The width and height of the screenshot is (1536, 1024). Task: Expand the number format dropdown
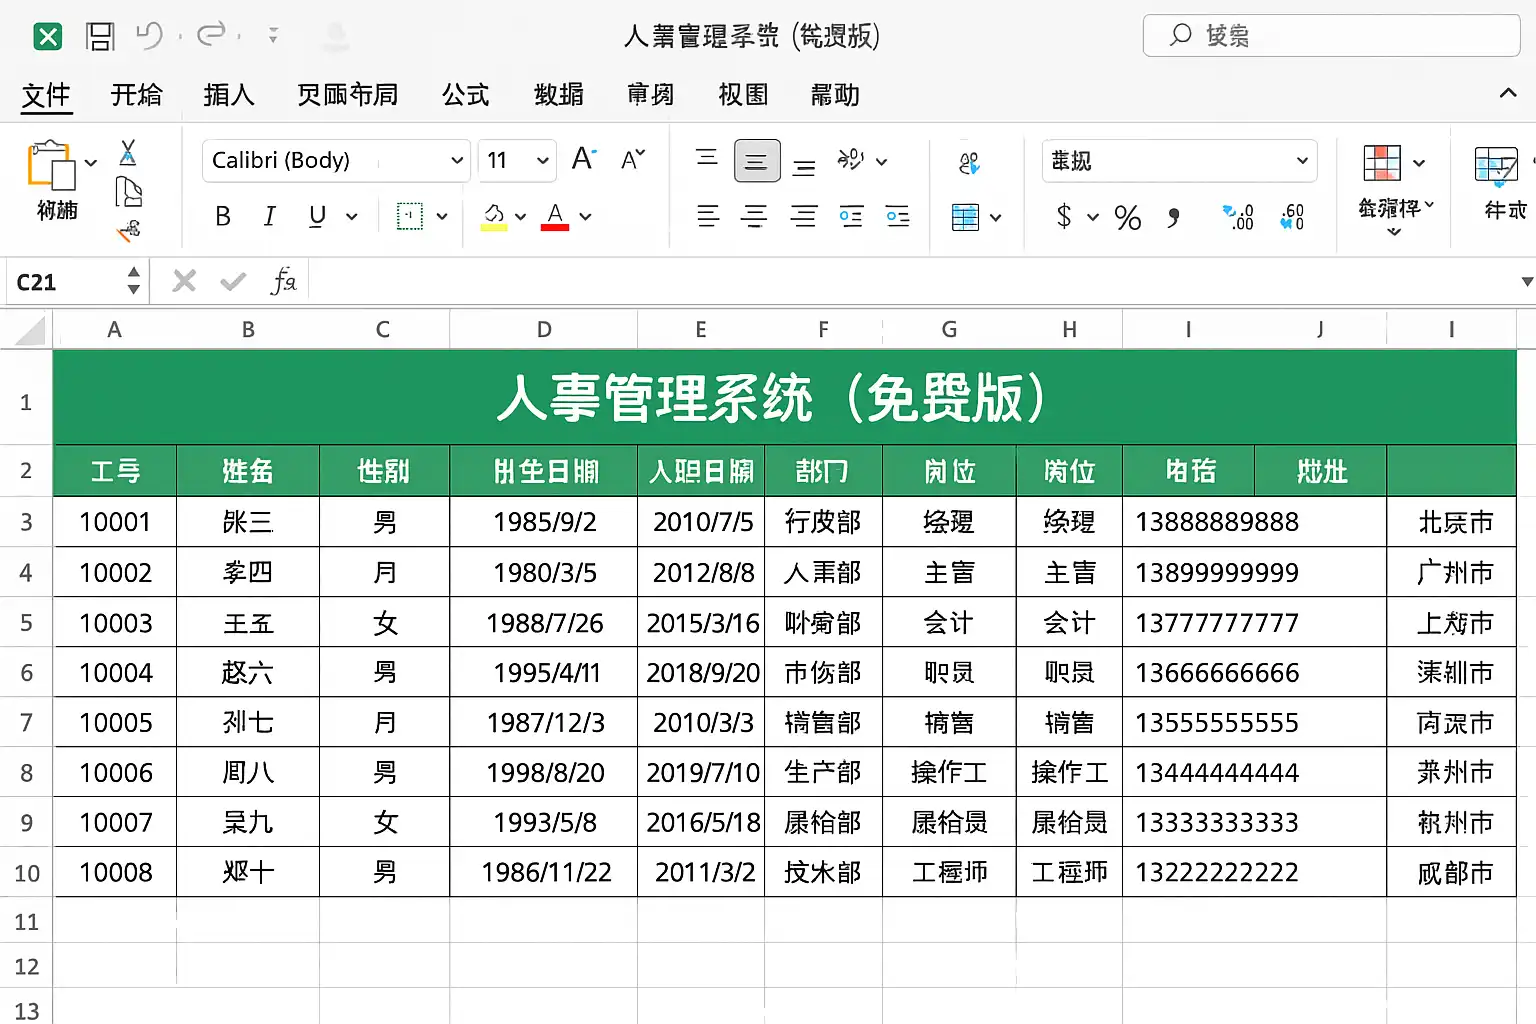1302,161
